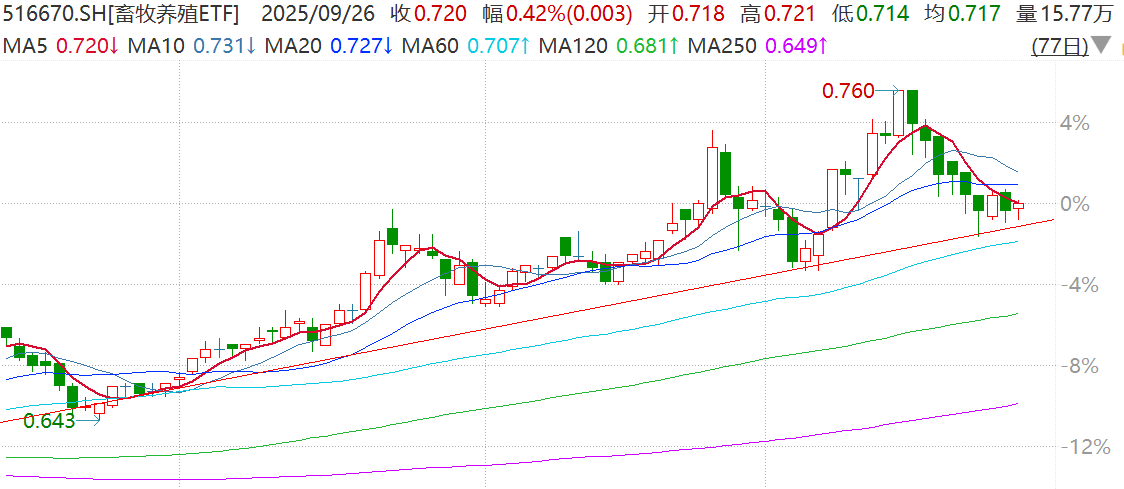Click the -12% label on the y-axis

pos(1084,447)
